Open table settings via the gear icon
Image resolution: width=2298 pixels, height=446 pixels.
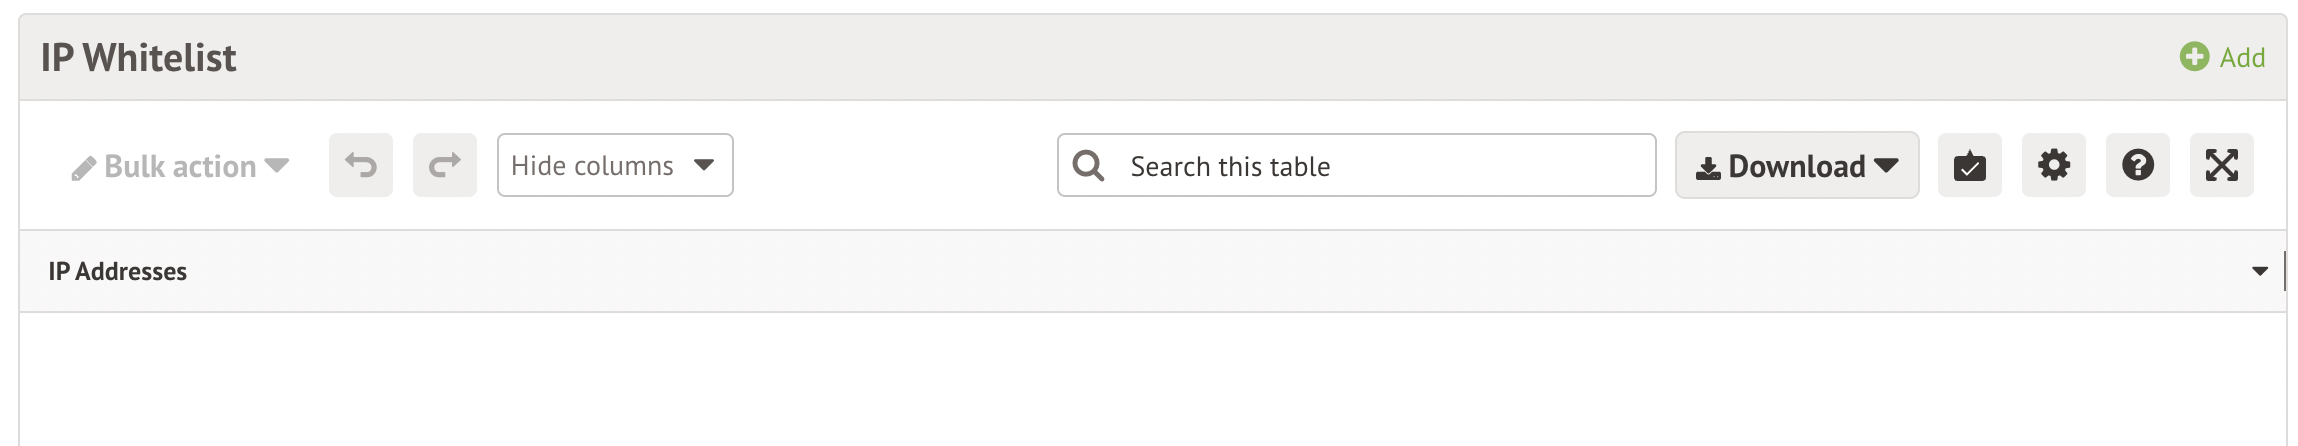click(2053, 165)
